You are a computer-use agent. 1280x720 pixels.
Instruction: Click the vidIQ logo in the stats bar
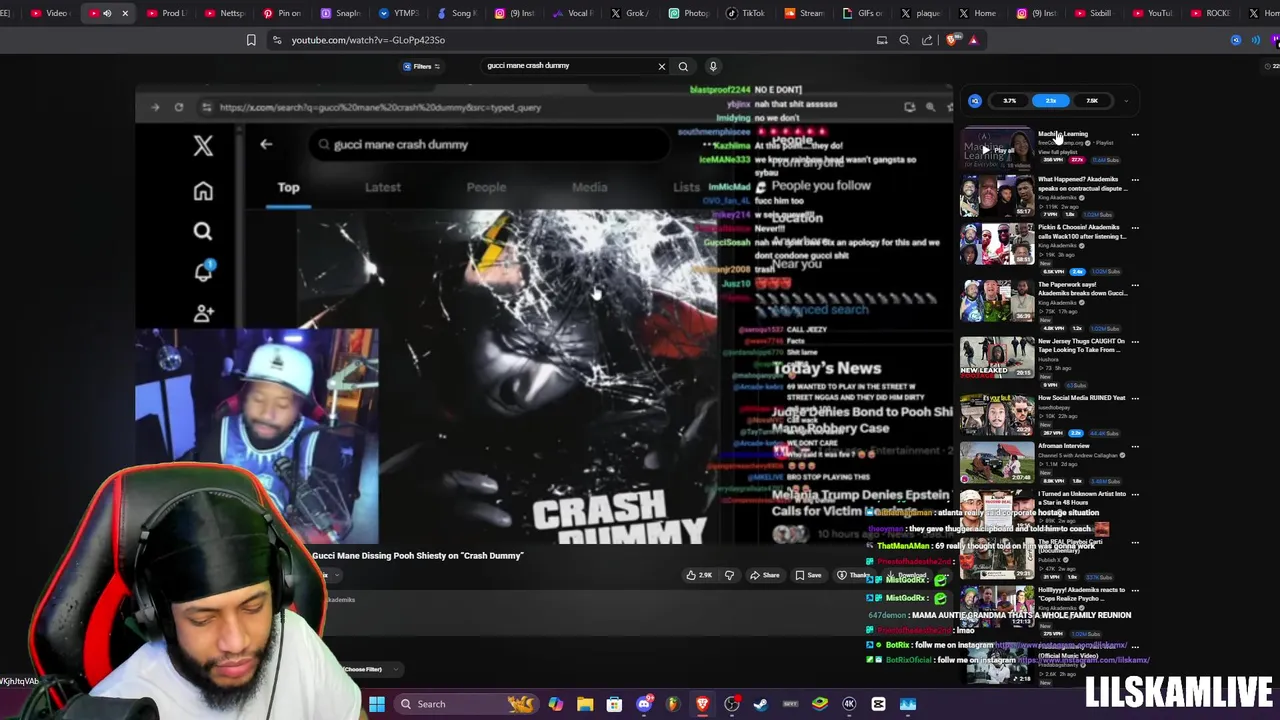point(975,100)
